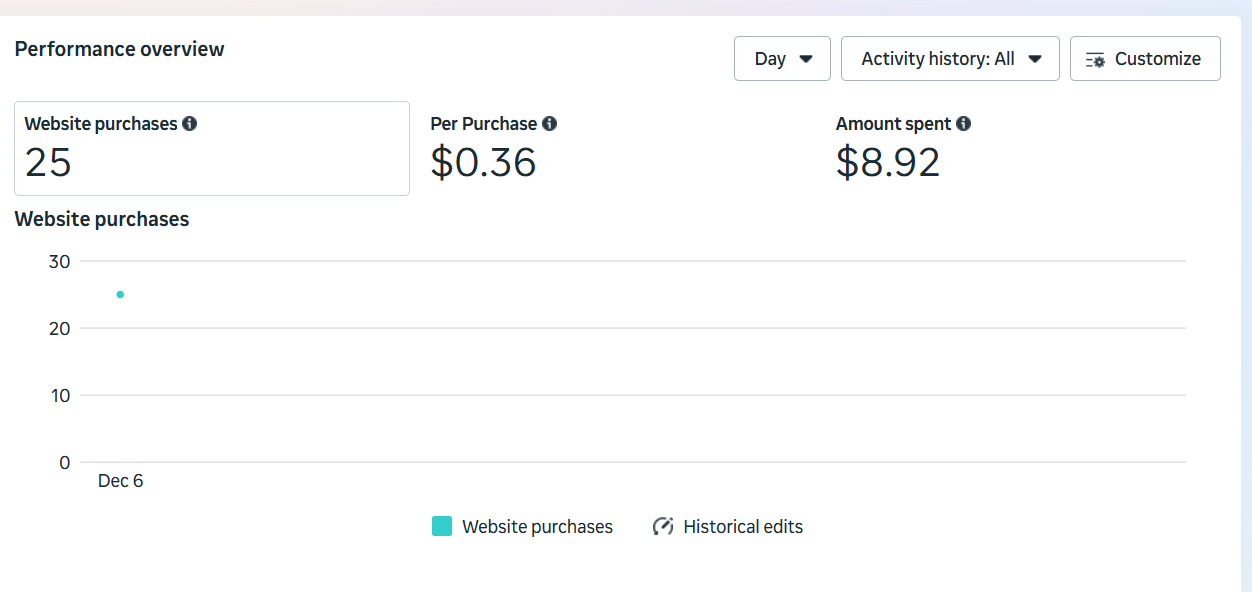Click the sliders-gear icon on Customize

click(x=1095, y=60)
